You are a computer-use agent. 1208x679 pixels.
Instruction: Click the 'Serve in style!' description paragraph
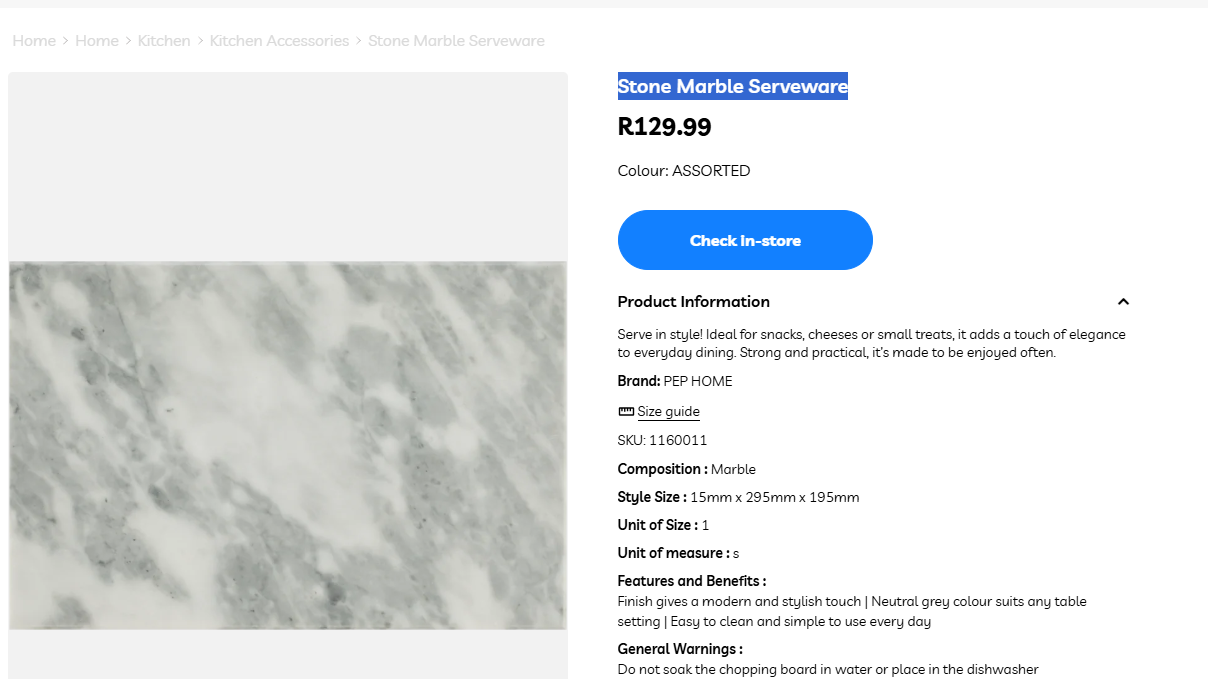coord(871,343)
